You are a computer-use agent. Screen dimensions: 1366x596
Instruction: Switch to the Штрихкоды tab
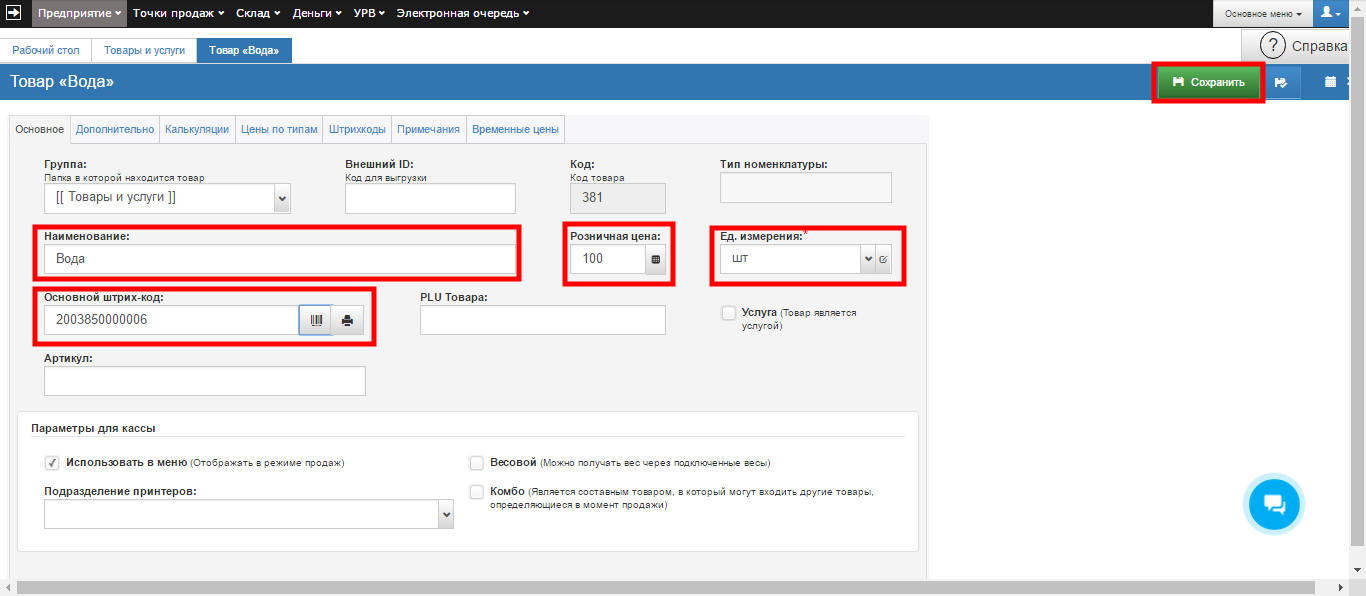357,129
